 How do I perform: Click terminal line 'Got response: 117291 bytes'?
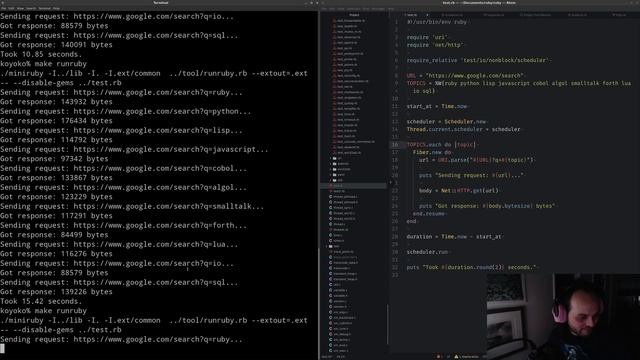click(56, 216)
